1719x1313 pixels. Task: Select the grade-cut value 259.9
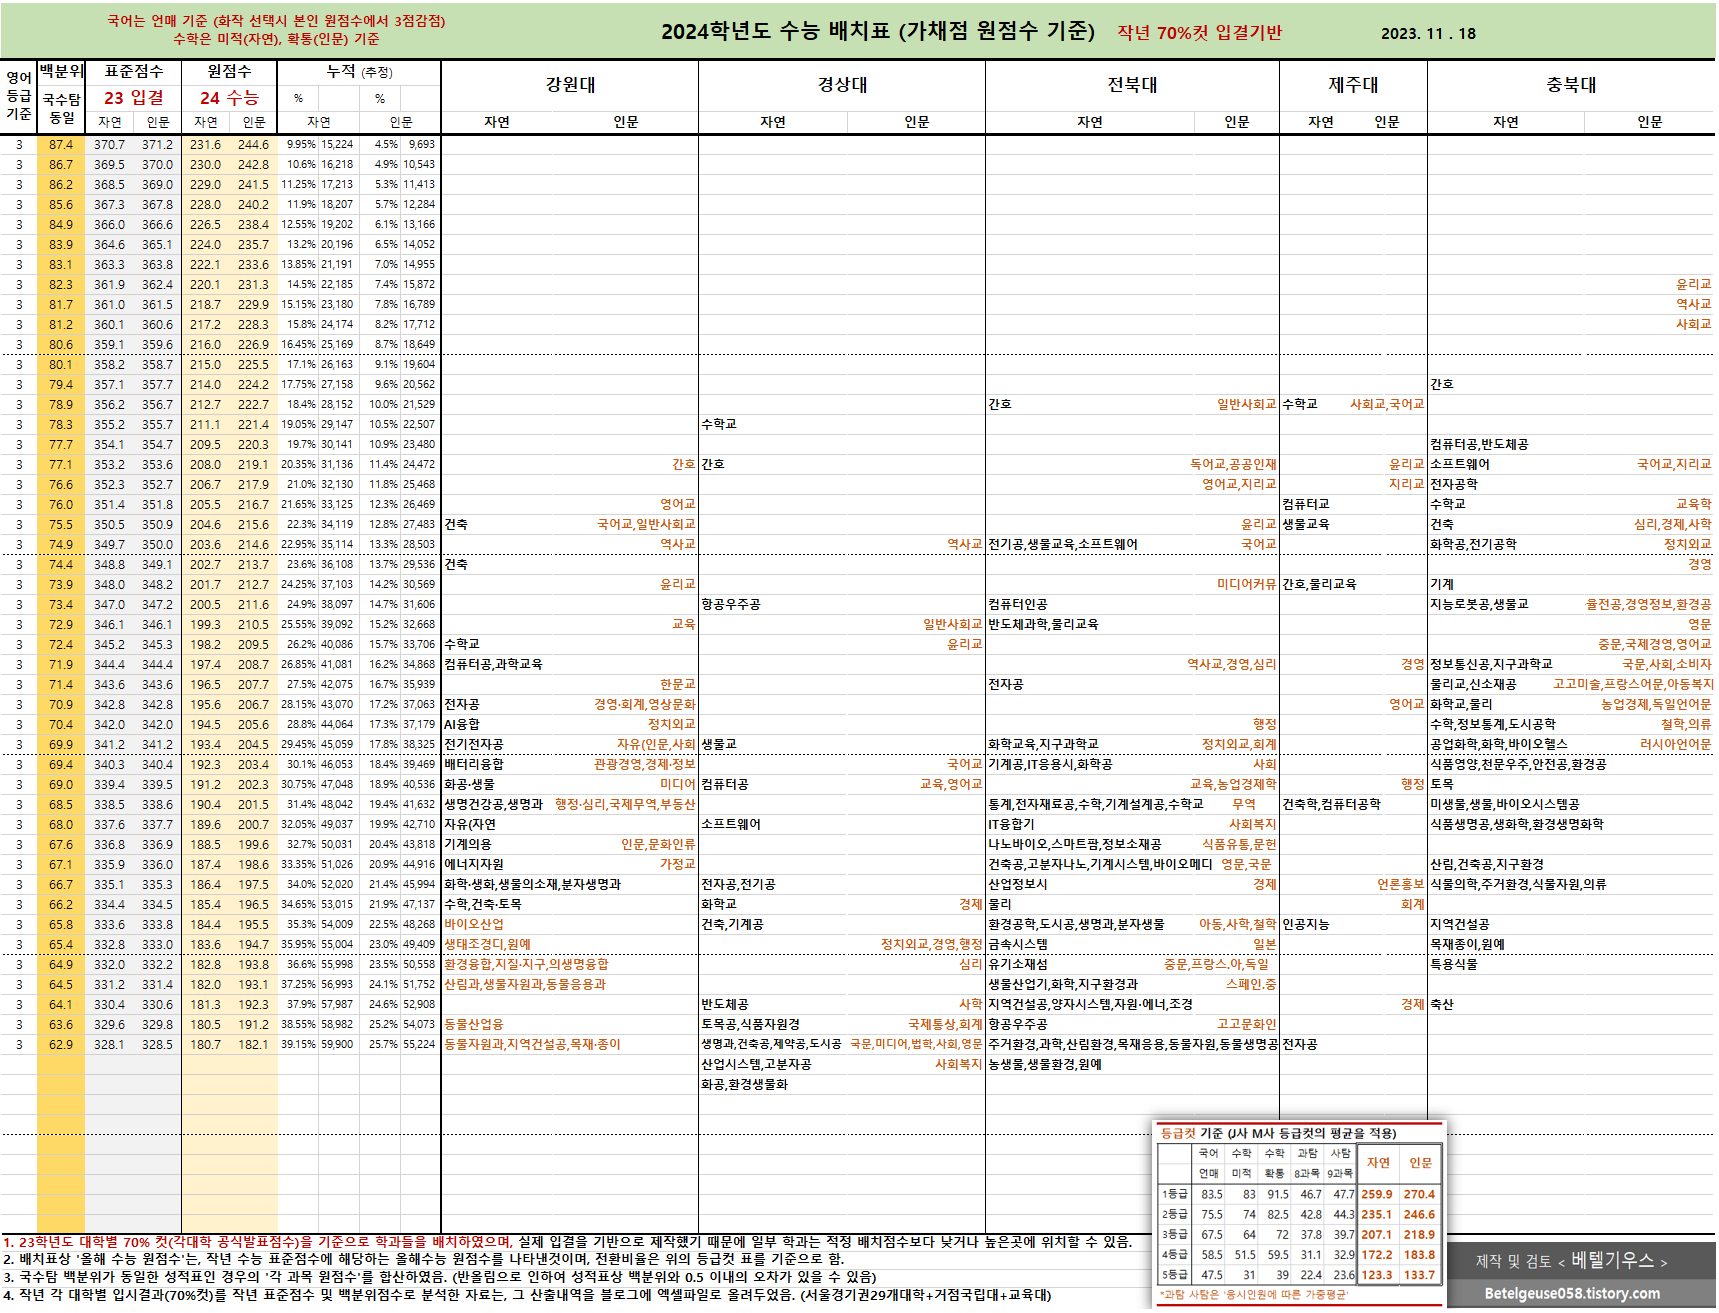1377,1194
